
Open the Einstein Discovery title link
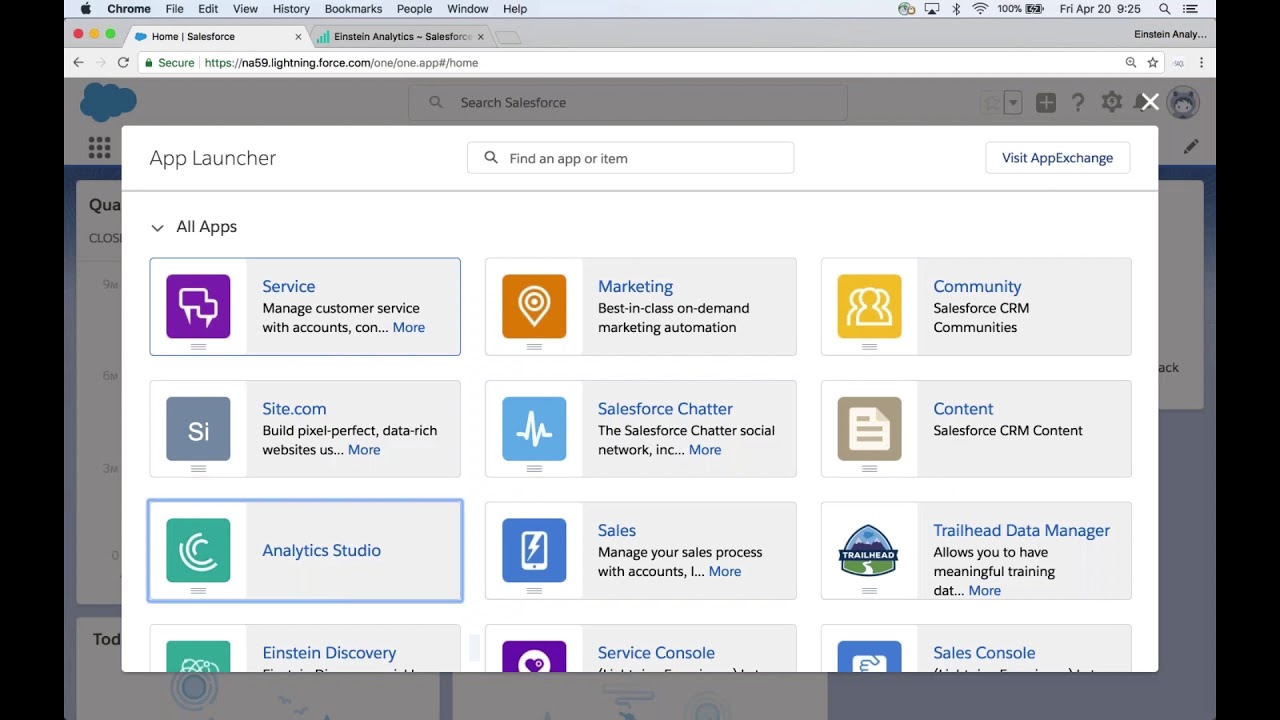(329, 652)
